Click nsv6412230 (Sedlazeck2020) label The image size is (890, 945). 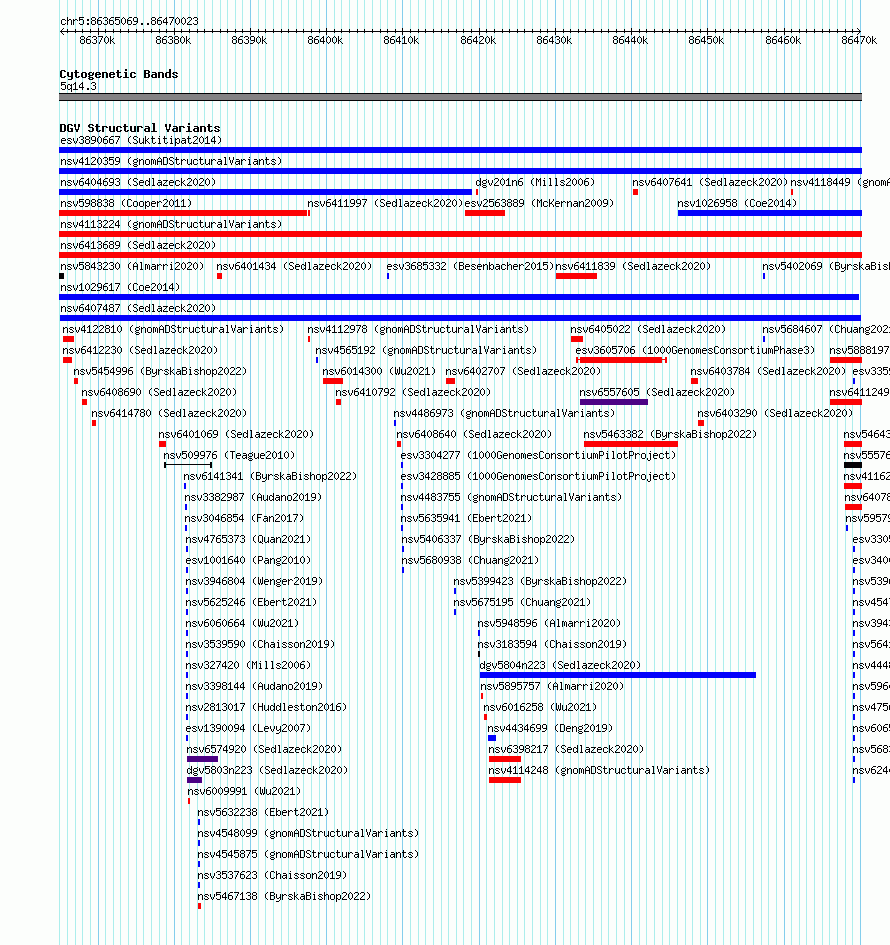point(140,350)
